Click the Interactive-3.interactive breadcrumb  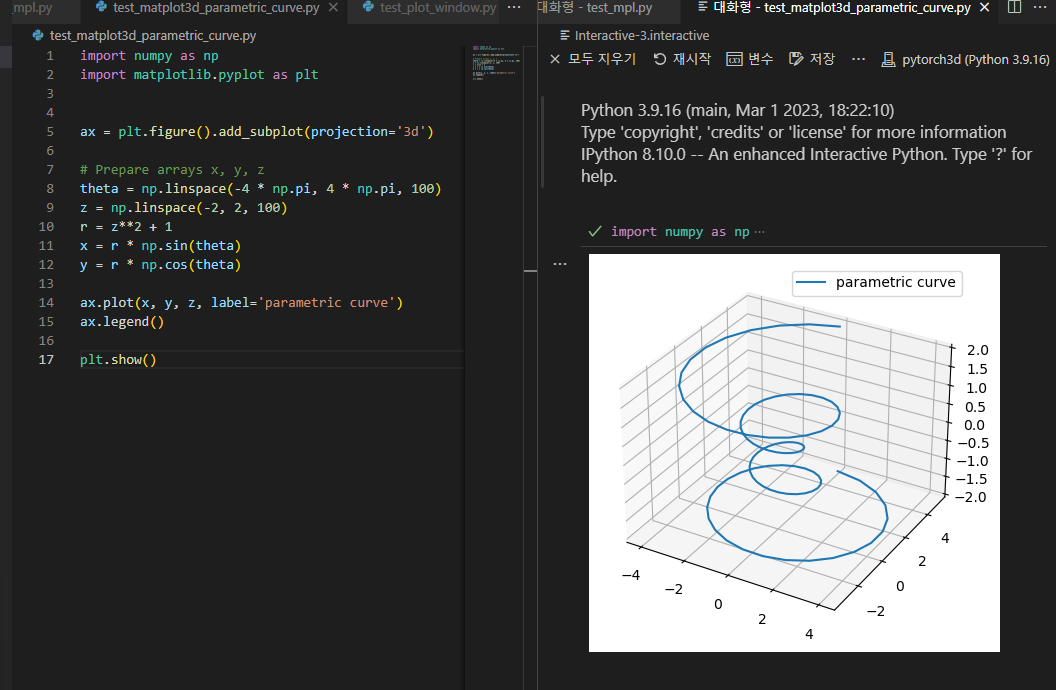634,36
